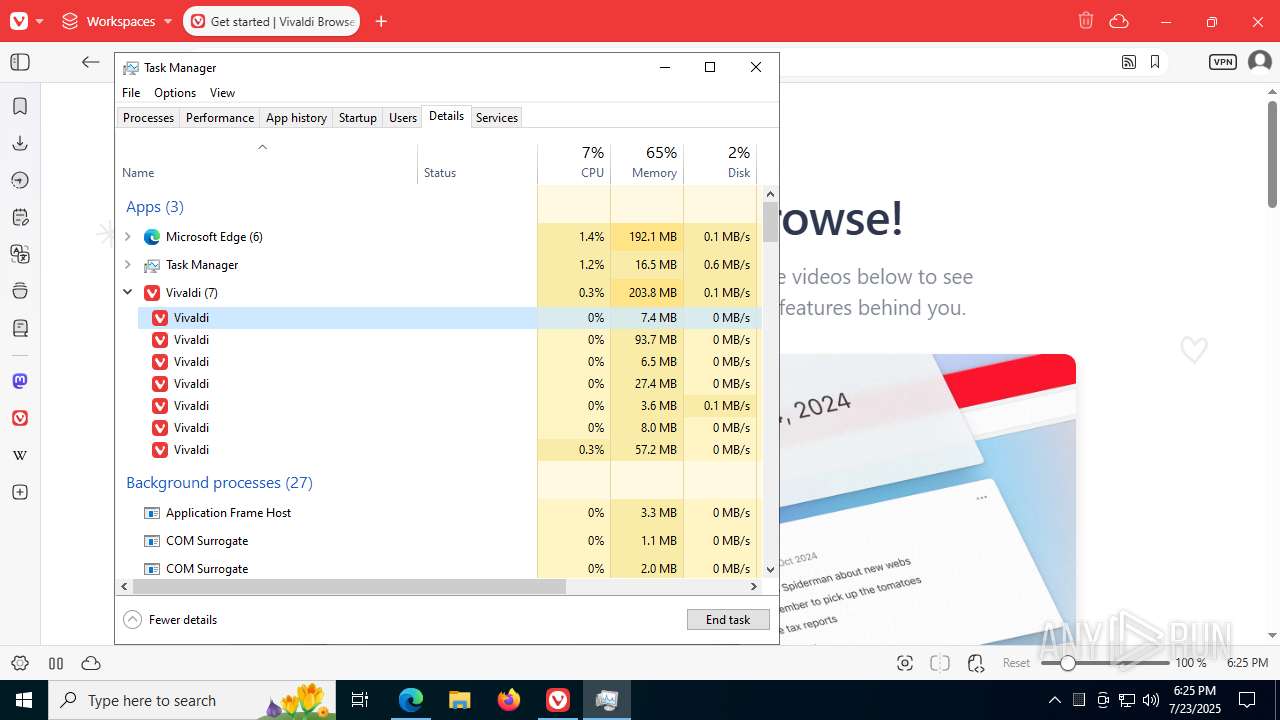The height and width of the screenshot is (720, 1280).
Task: Open the Workspaces dropdown
Action: click(x=117, y=21)
